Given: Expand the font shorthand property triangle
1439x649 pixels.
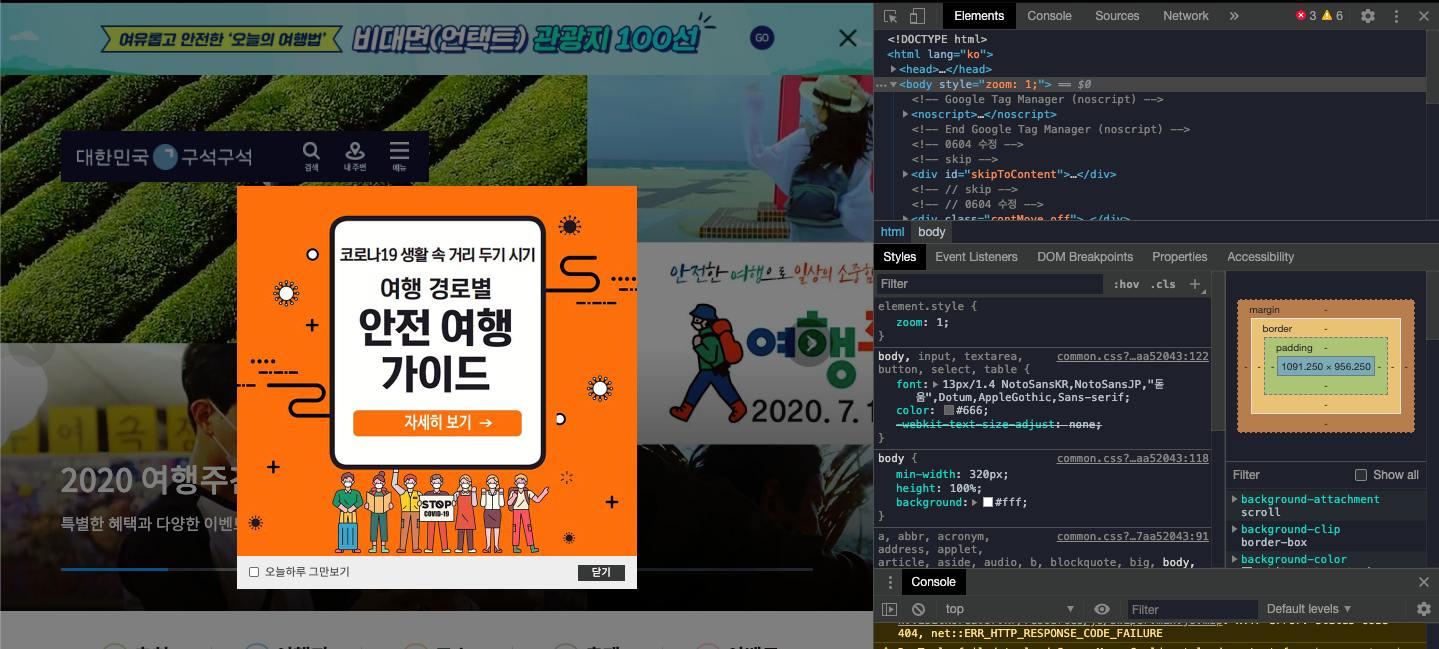Looking at the screenshot, I should 936,384.
